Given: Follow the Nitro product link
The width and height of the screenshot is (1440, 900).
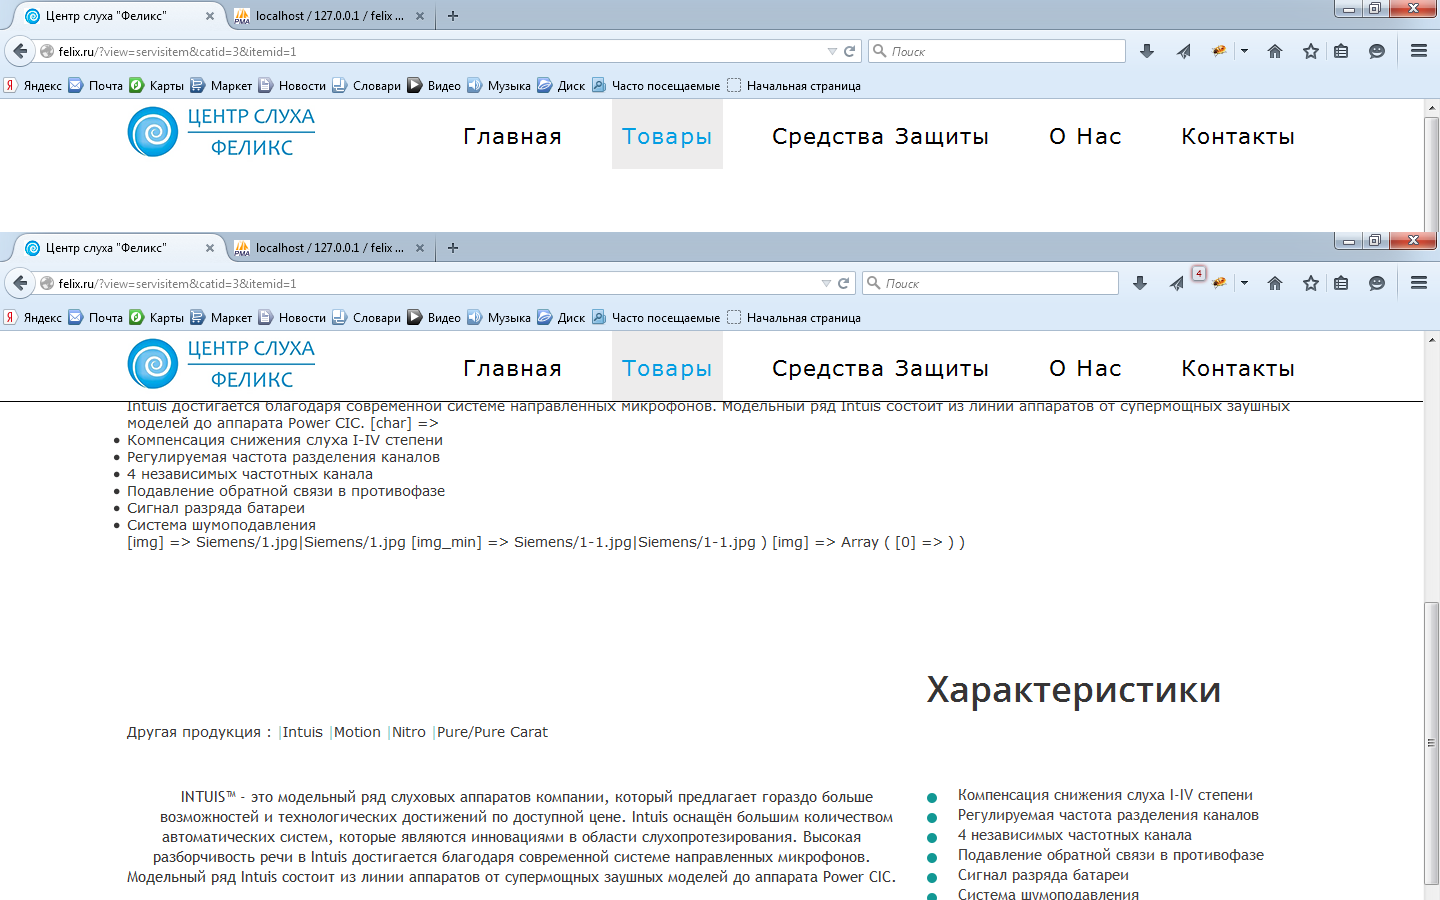Looking at the screenshot, I should pos(409,732).
